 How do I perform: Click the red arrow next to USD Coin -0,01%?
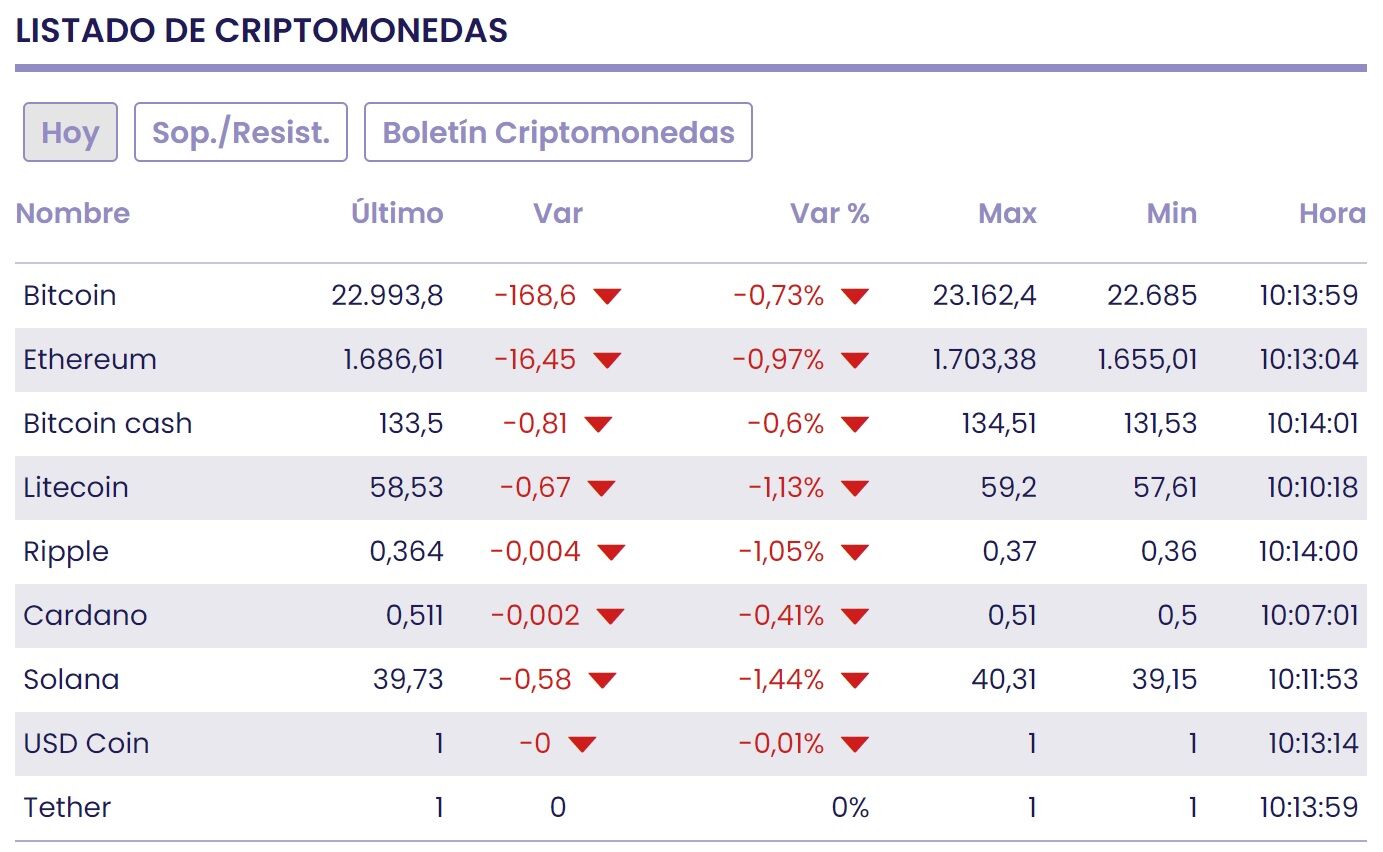pos(855,744)
